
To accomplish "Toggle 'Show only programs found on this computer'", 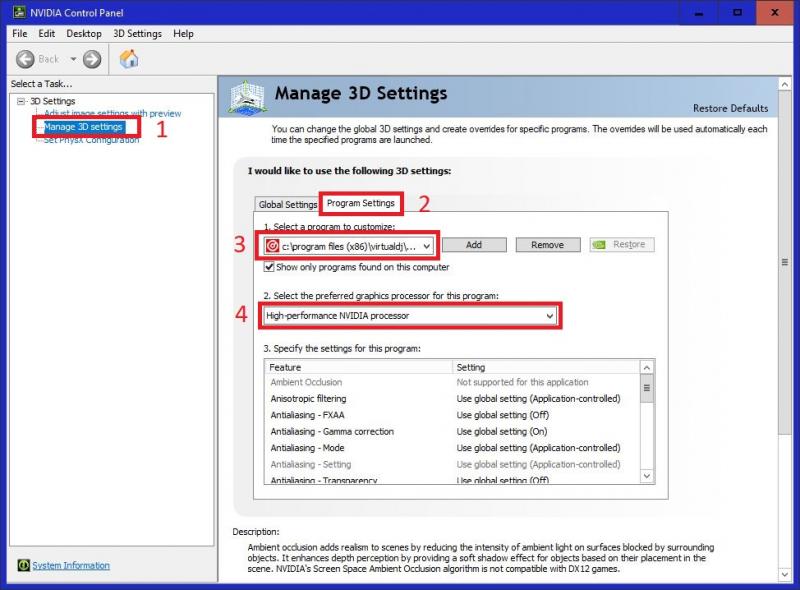I will [269, 267].
